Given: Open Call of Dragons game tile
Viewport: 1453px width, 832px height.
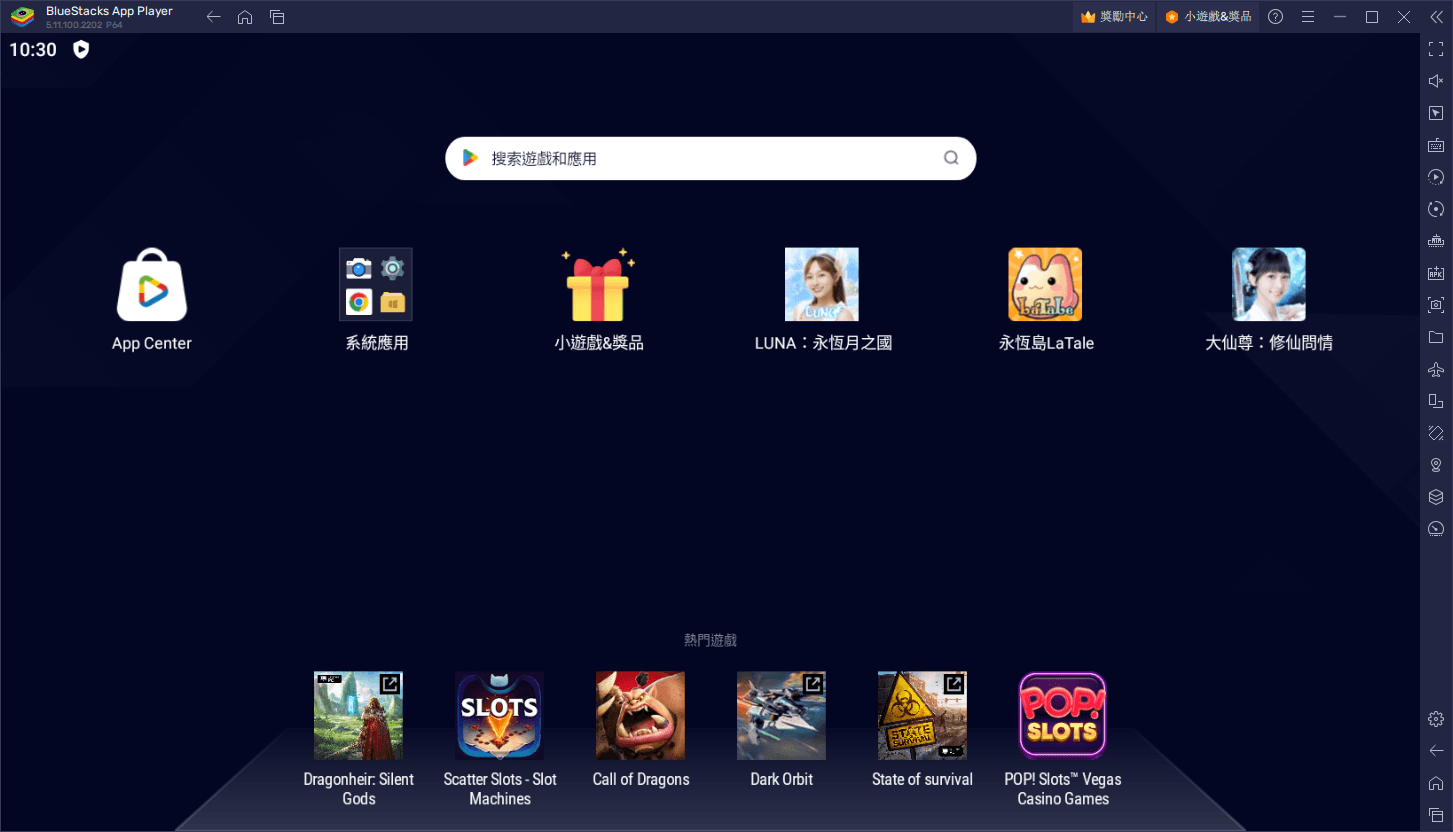Looking at the screenshot, I should [641, 729].
